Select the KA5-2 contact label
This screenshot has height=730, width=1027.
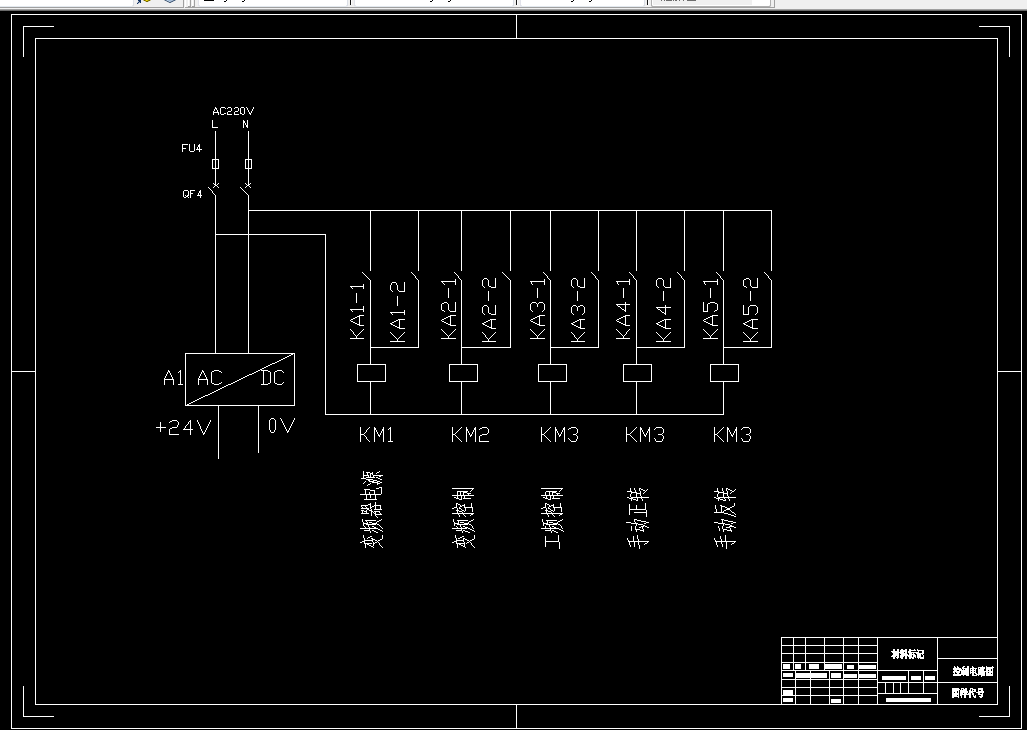[751, 310]
